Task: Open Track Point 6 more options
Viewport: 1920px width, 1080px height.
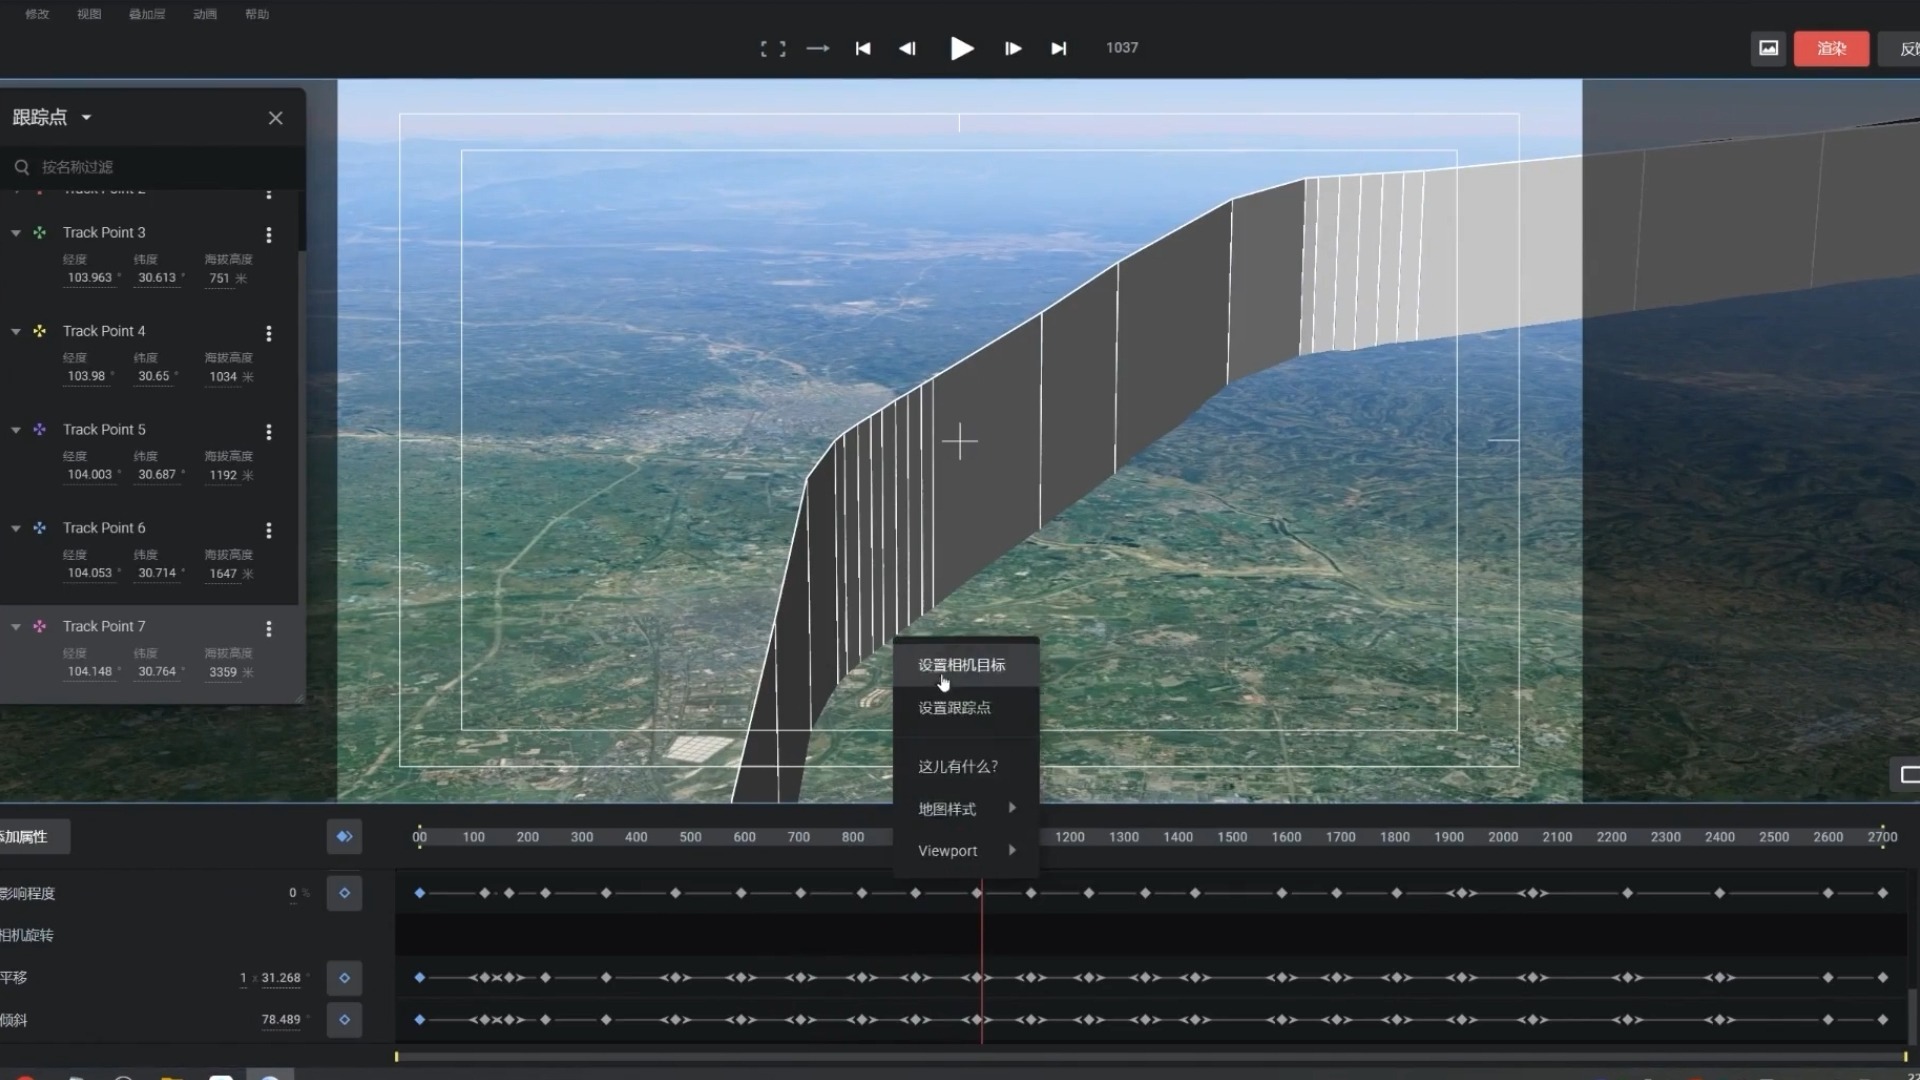Action: click(x=268, y=530)
